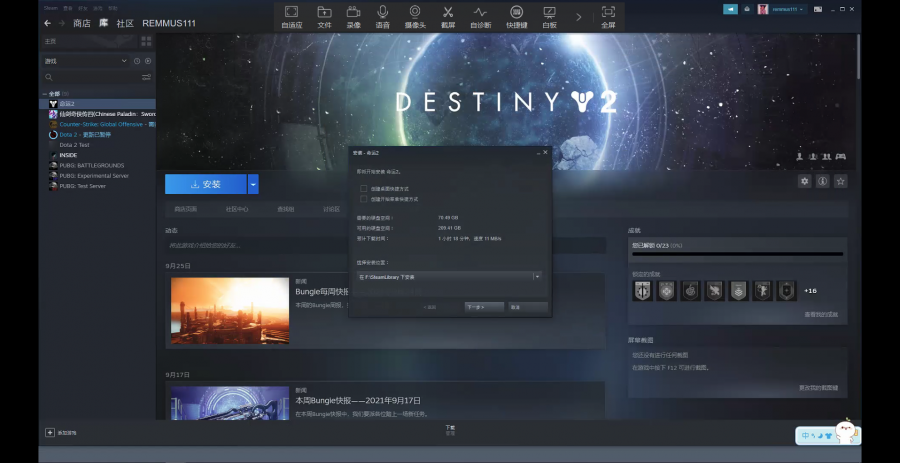This screenshot has width=900, height=463.
Task: Click the 中 input method indicator
Action: click(x=806, y=435)
